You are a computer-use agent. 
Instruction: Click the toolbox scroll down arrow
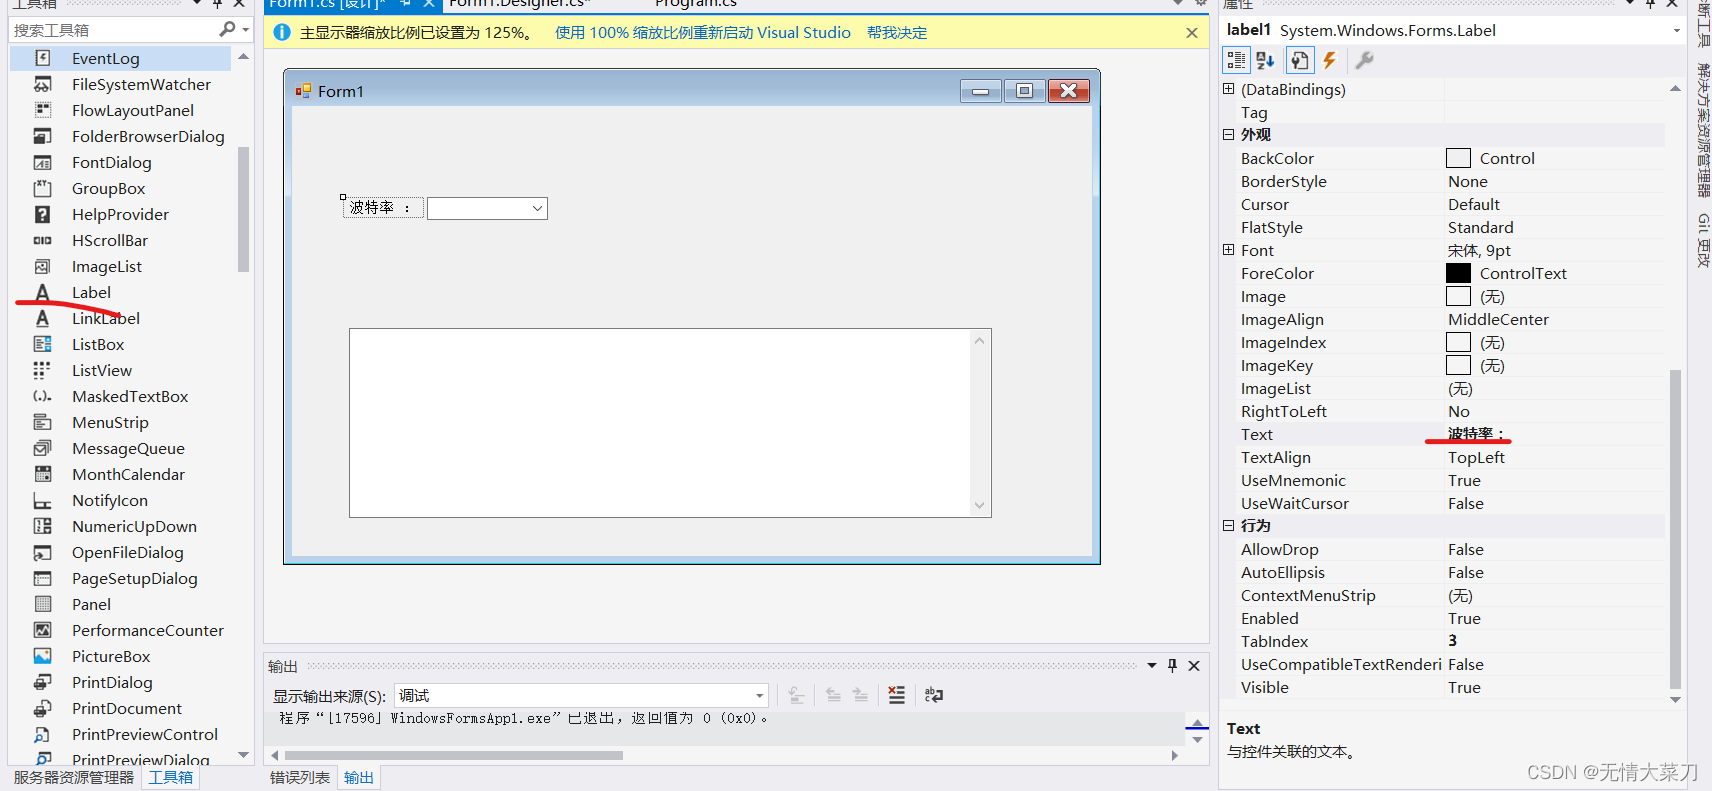tap(243, 755)
